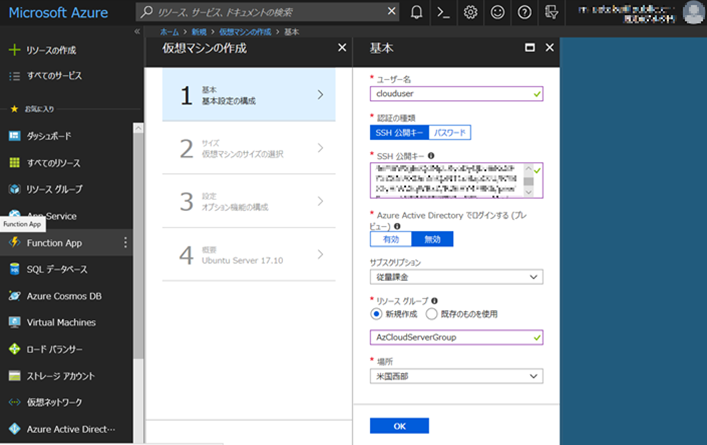Click the Virtual Machines monitor icon
Image resolution: width=707 pixels, height=445 pixels.
[14, 322]
